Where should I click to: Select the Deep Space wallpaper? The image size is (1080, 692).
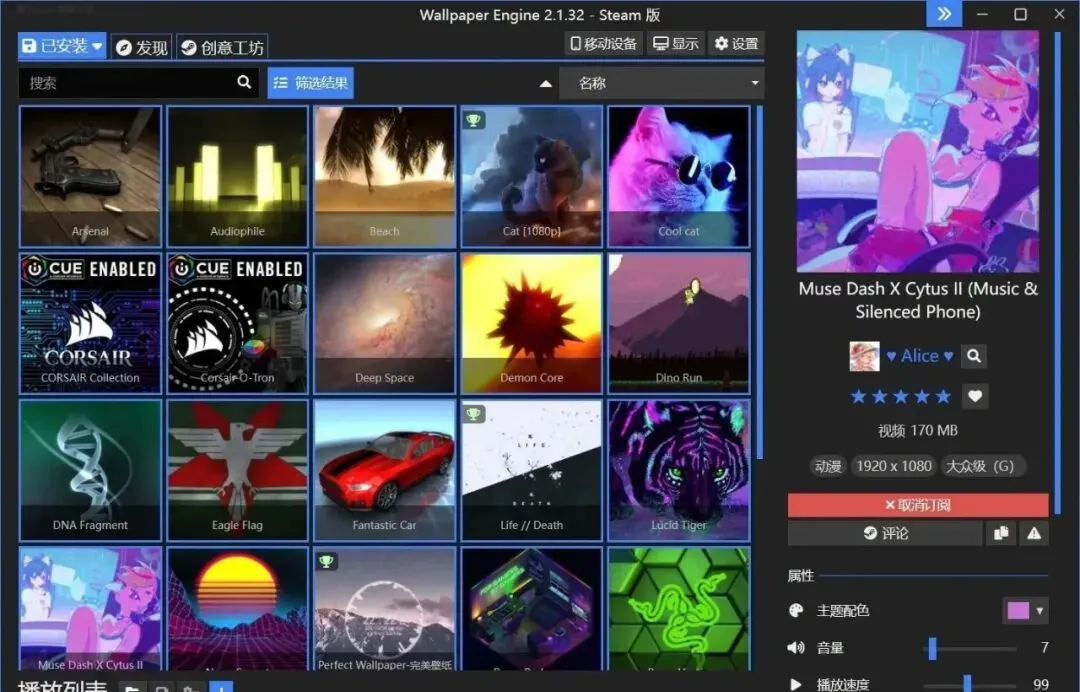coord(384,323)
